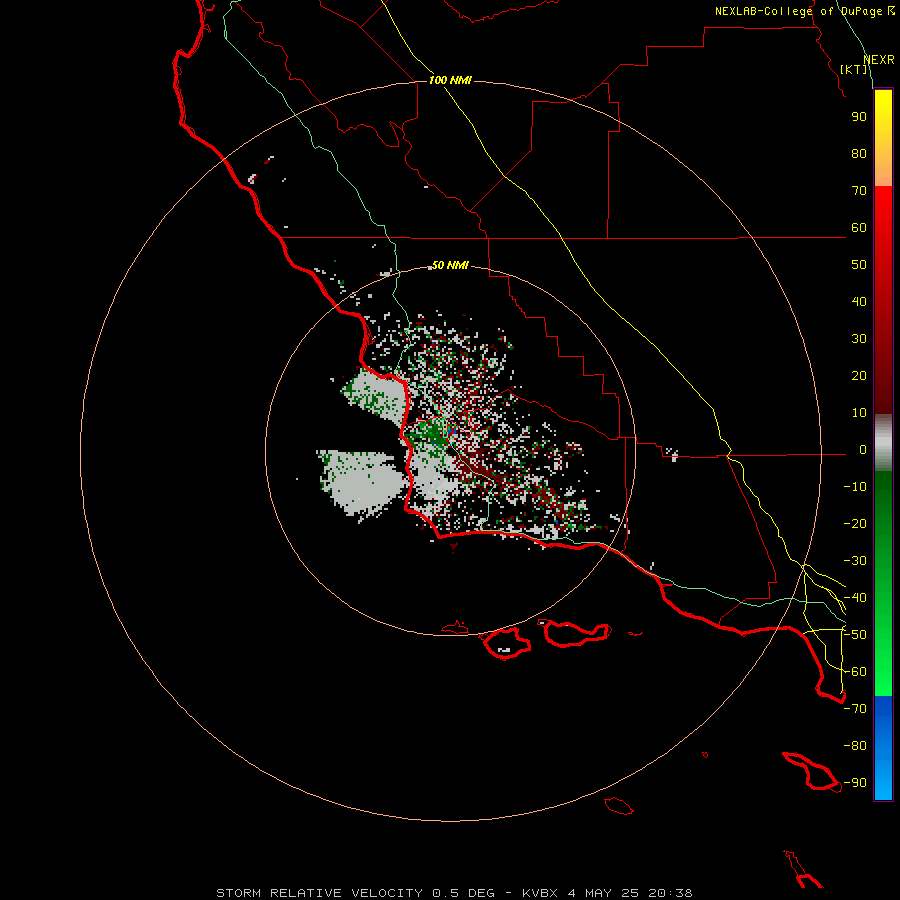
Task: Click the 30 value on the velocity scale
Action: [x=859, y=339]
